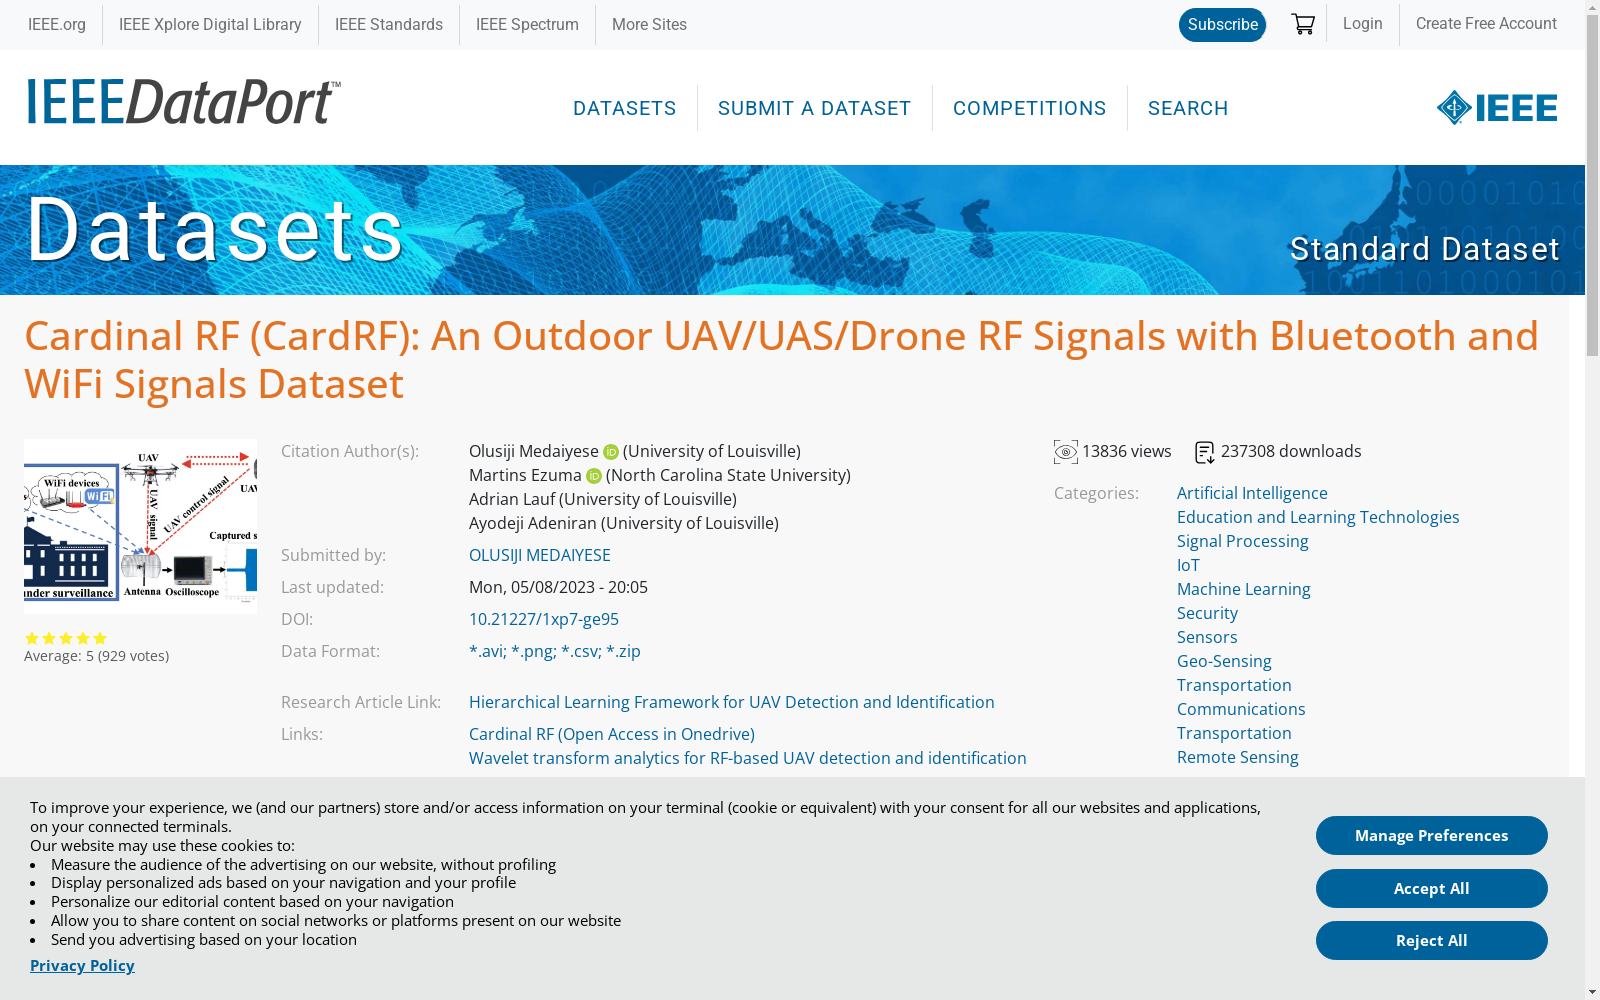Open the data format file types link
Screen dimensions: 1600x1000
[x=555, y=651]
